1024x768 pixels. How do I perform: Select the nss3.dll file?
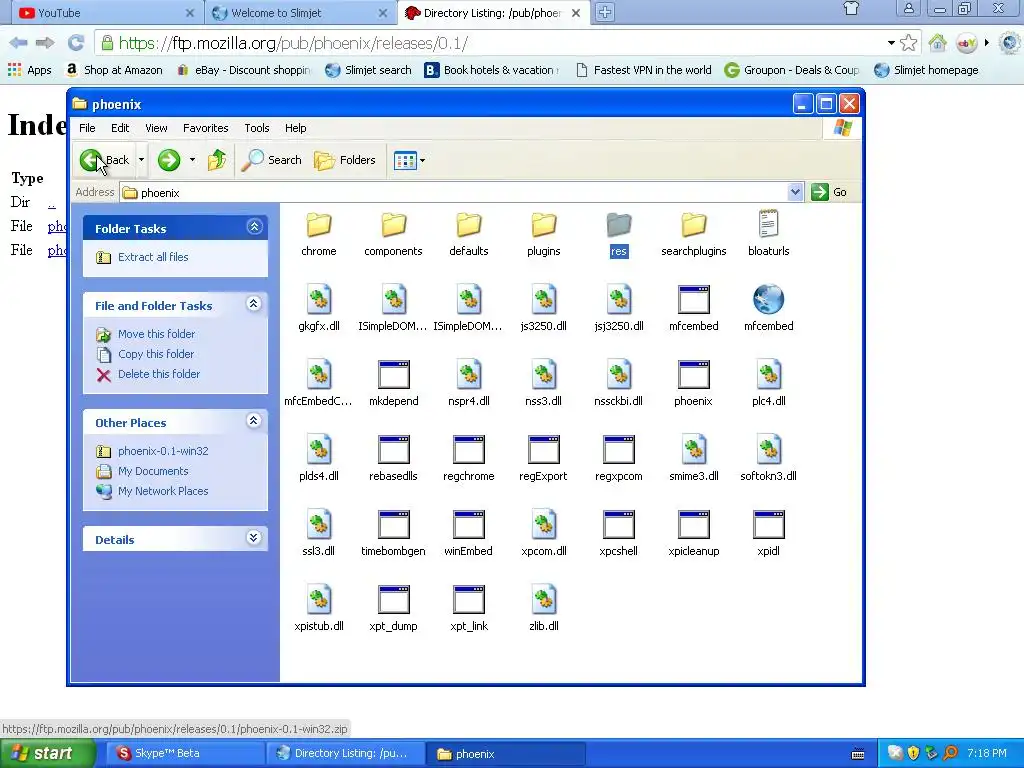(543, 384)
